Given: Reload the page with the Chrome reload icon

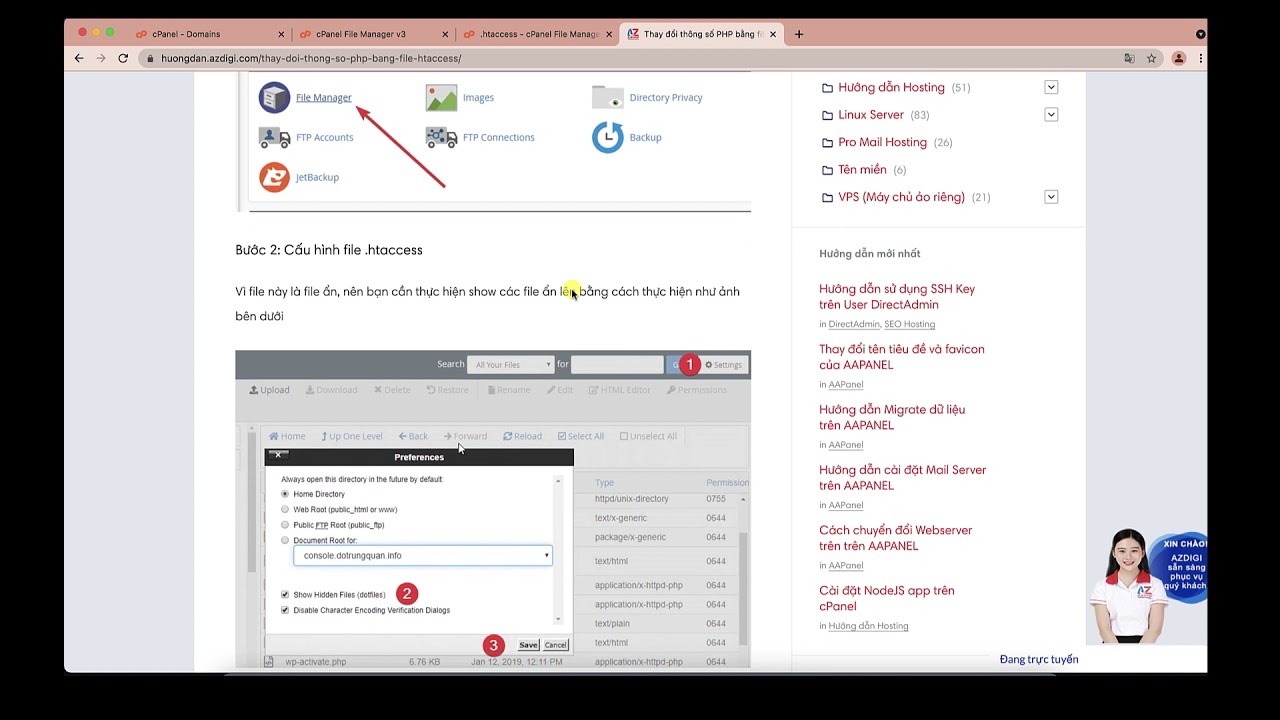Looking at the screenshot, I should point(123,58).
